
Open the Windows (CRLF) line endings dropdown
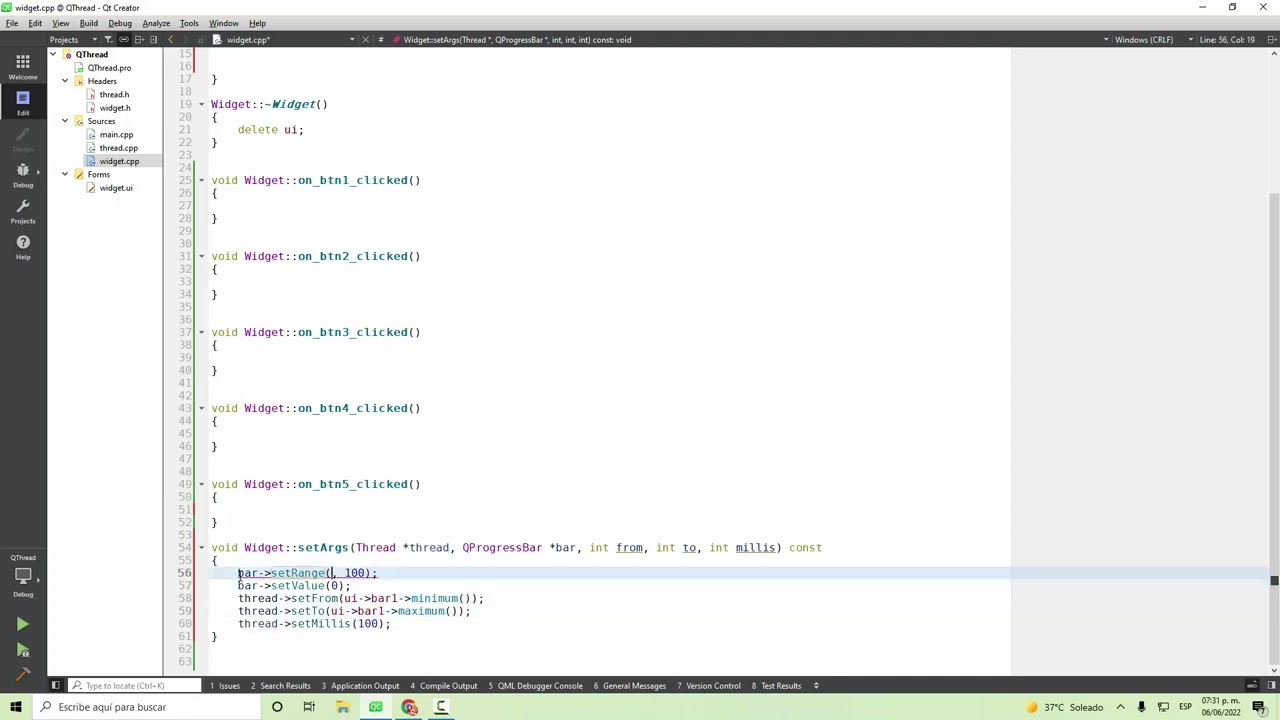[1154, 40]
